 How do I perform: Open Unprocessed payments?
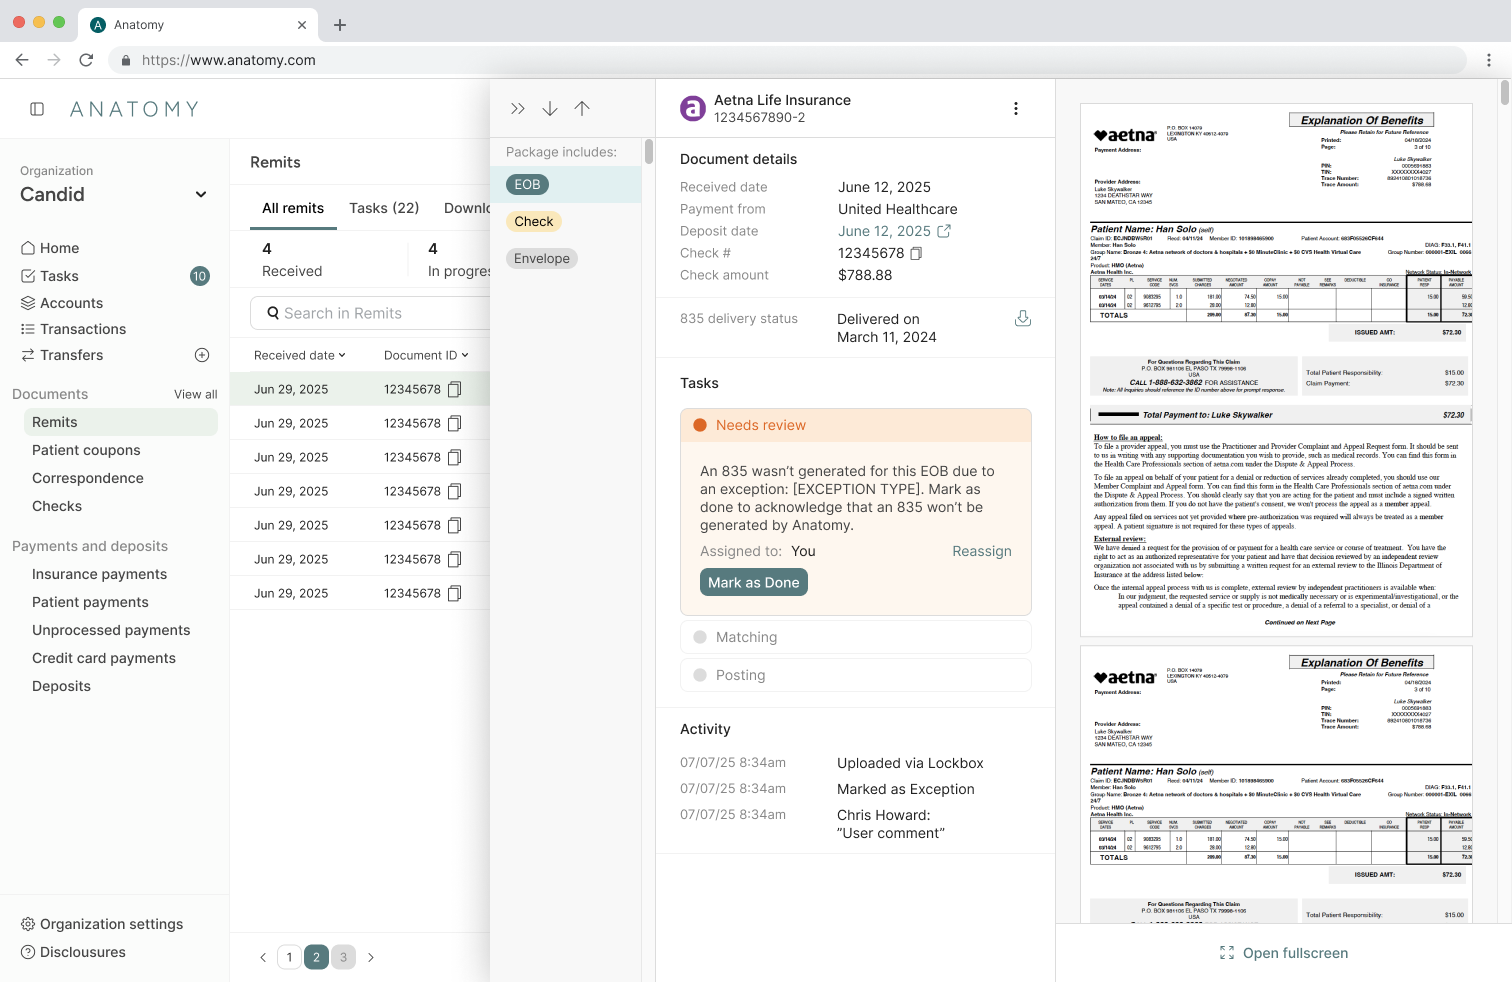click(111, 630)
